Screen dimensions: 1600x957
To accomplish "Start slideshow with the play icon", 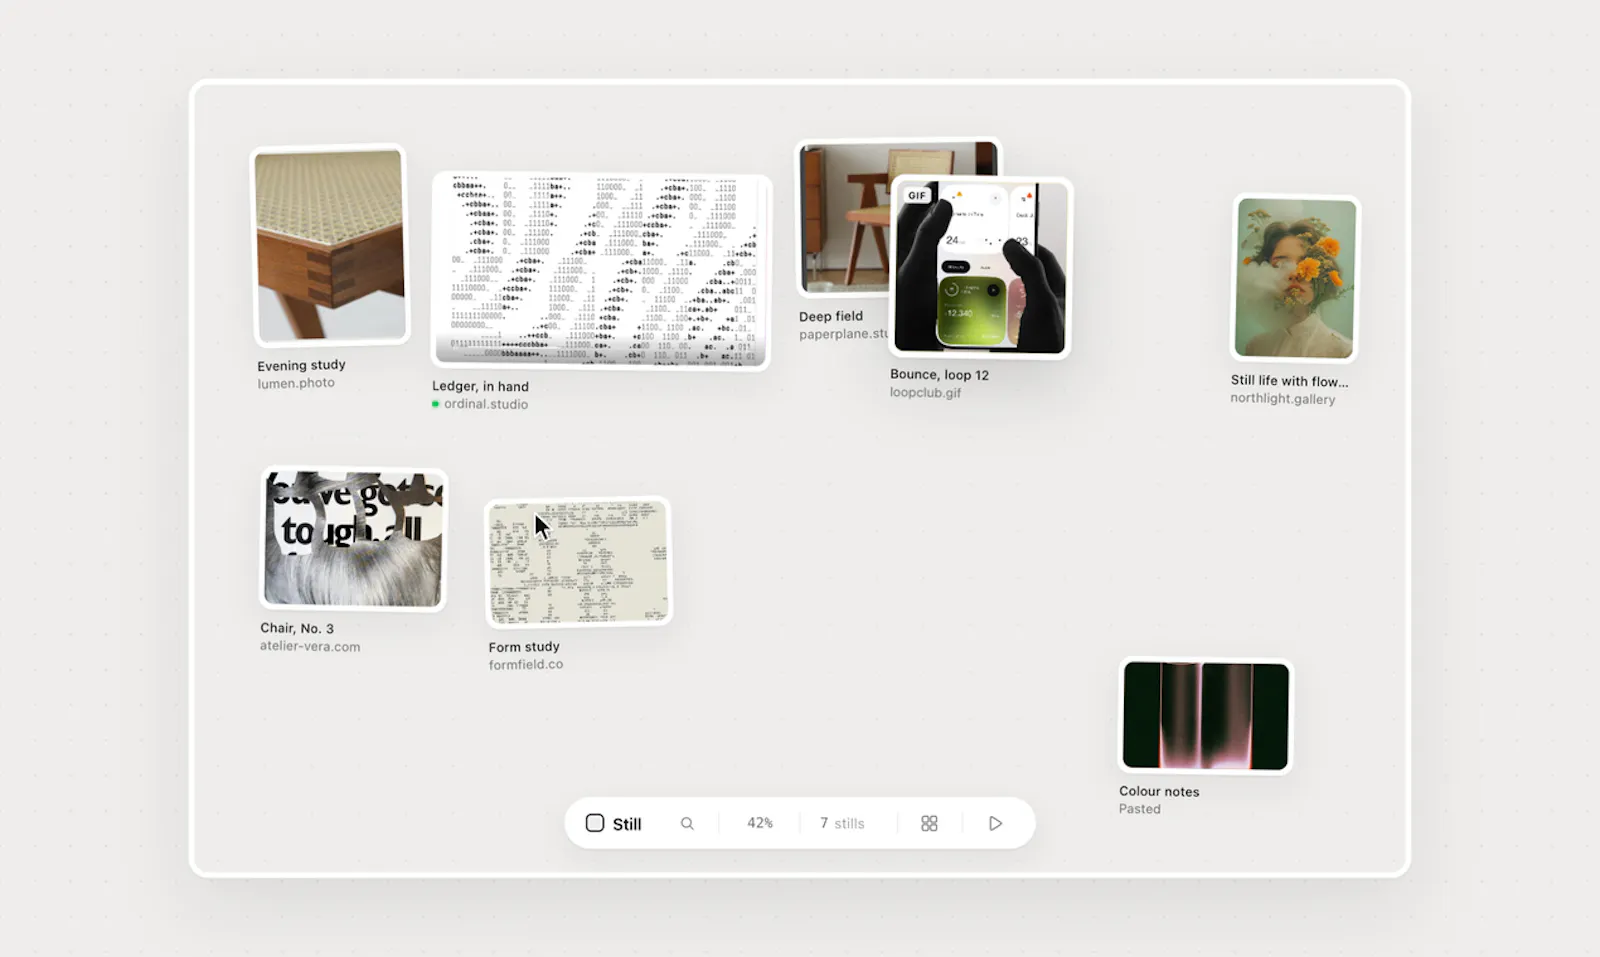I will (995, 823).
